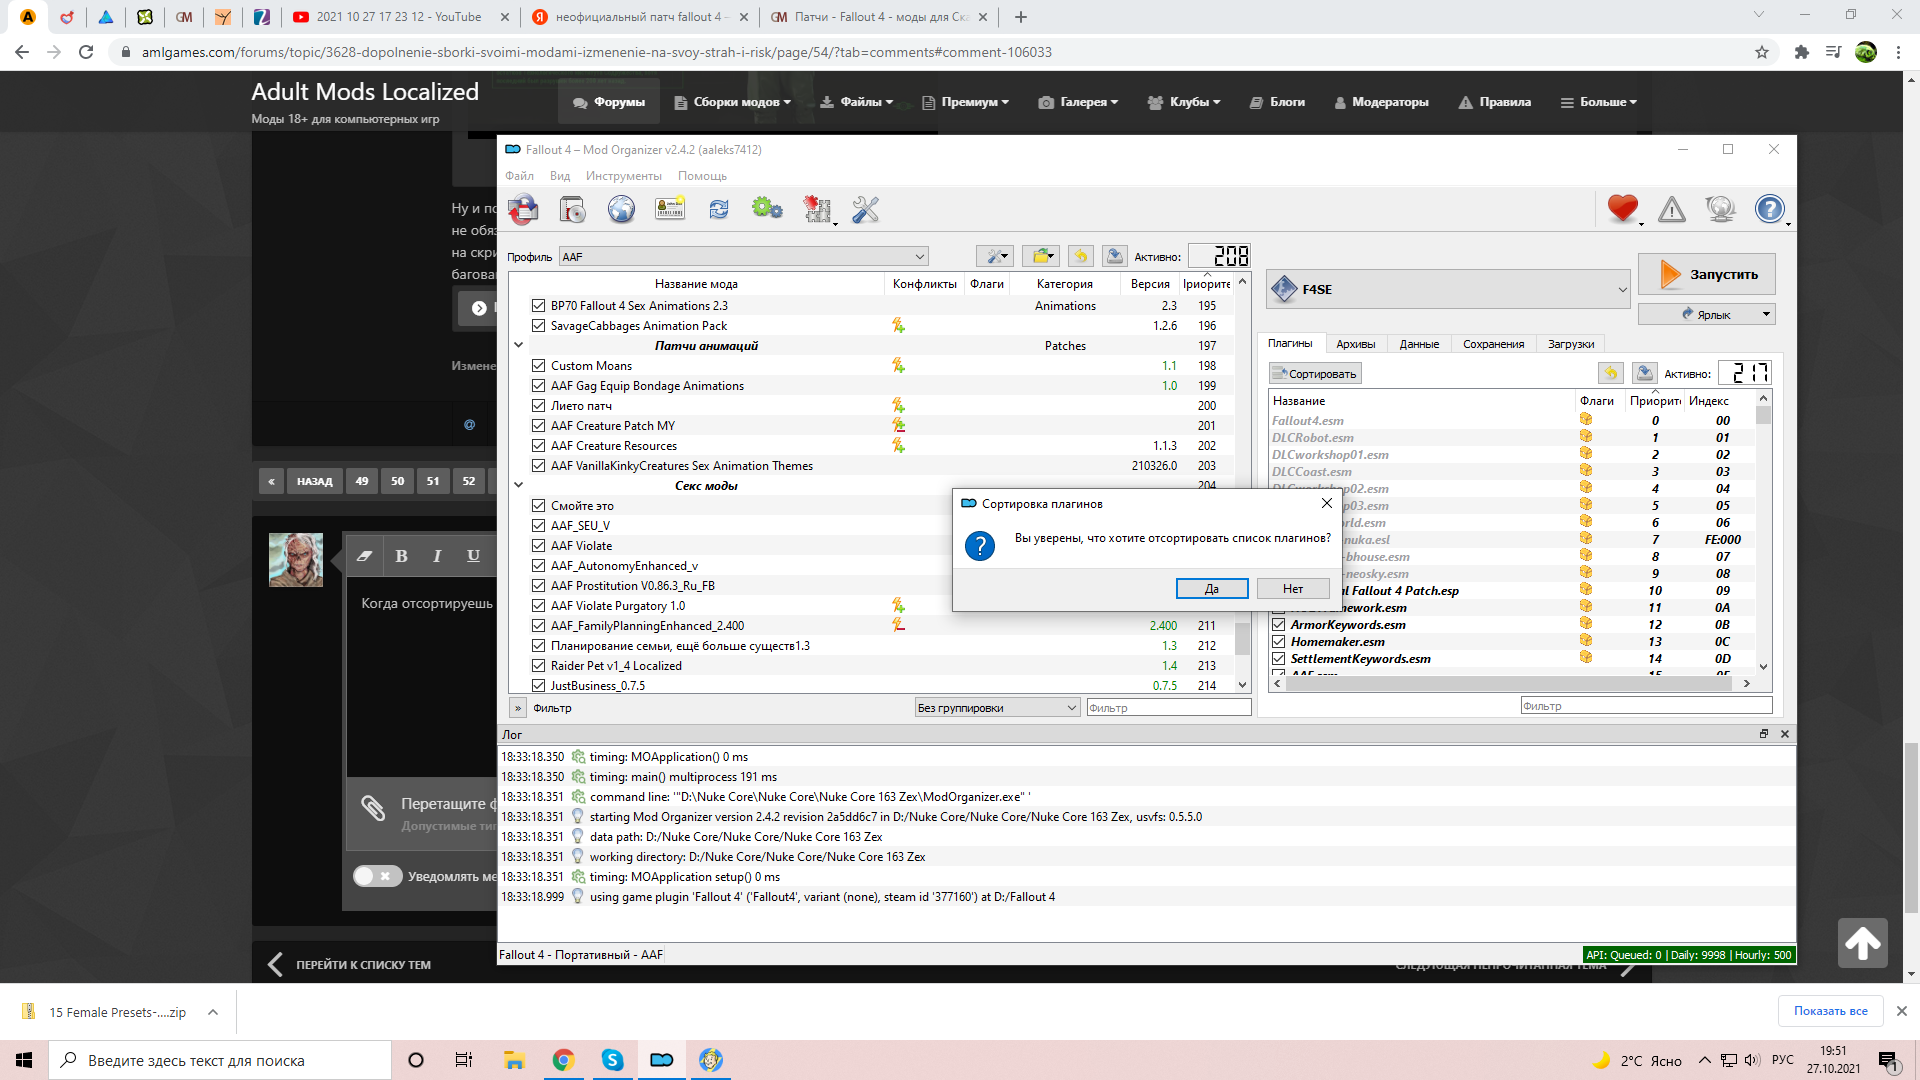Collapse the Патчи анимаций separator group
Viewport: 1920px width, 1080px height.
518,346
